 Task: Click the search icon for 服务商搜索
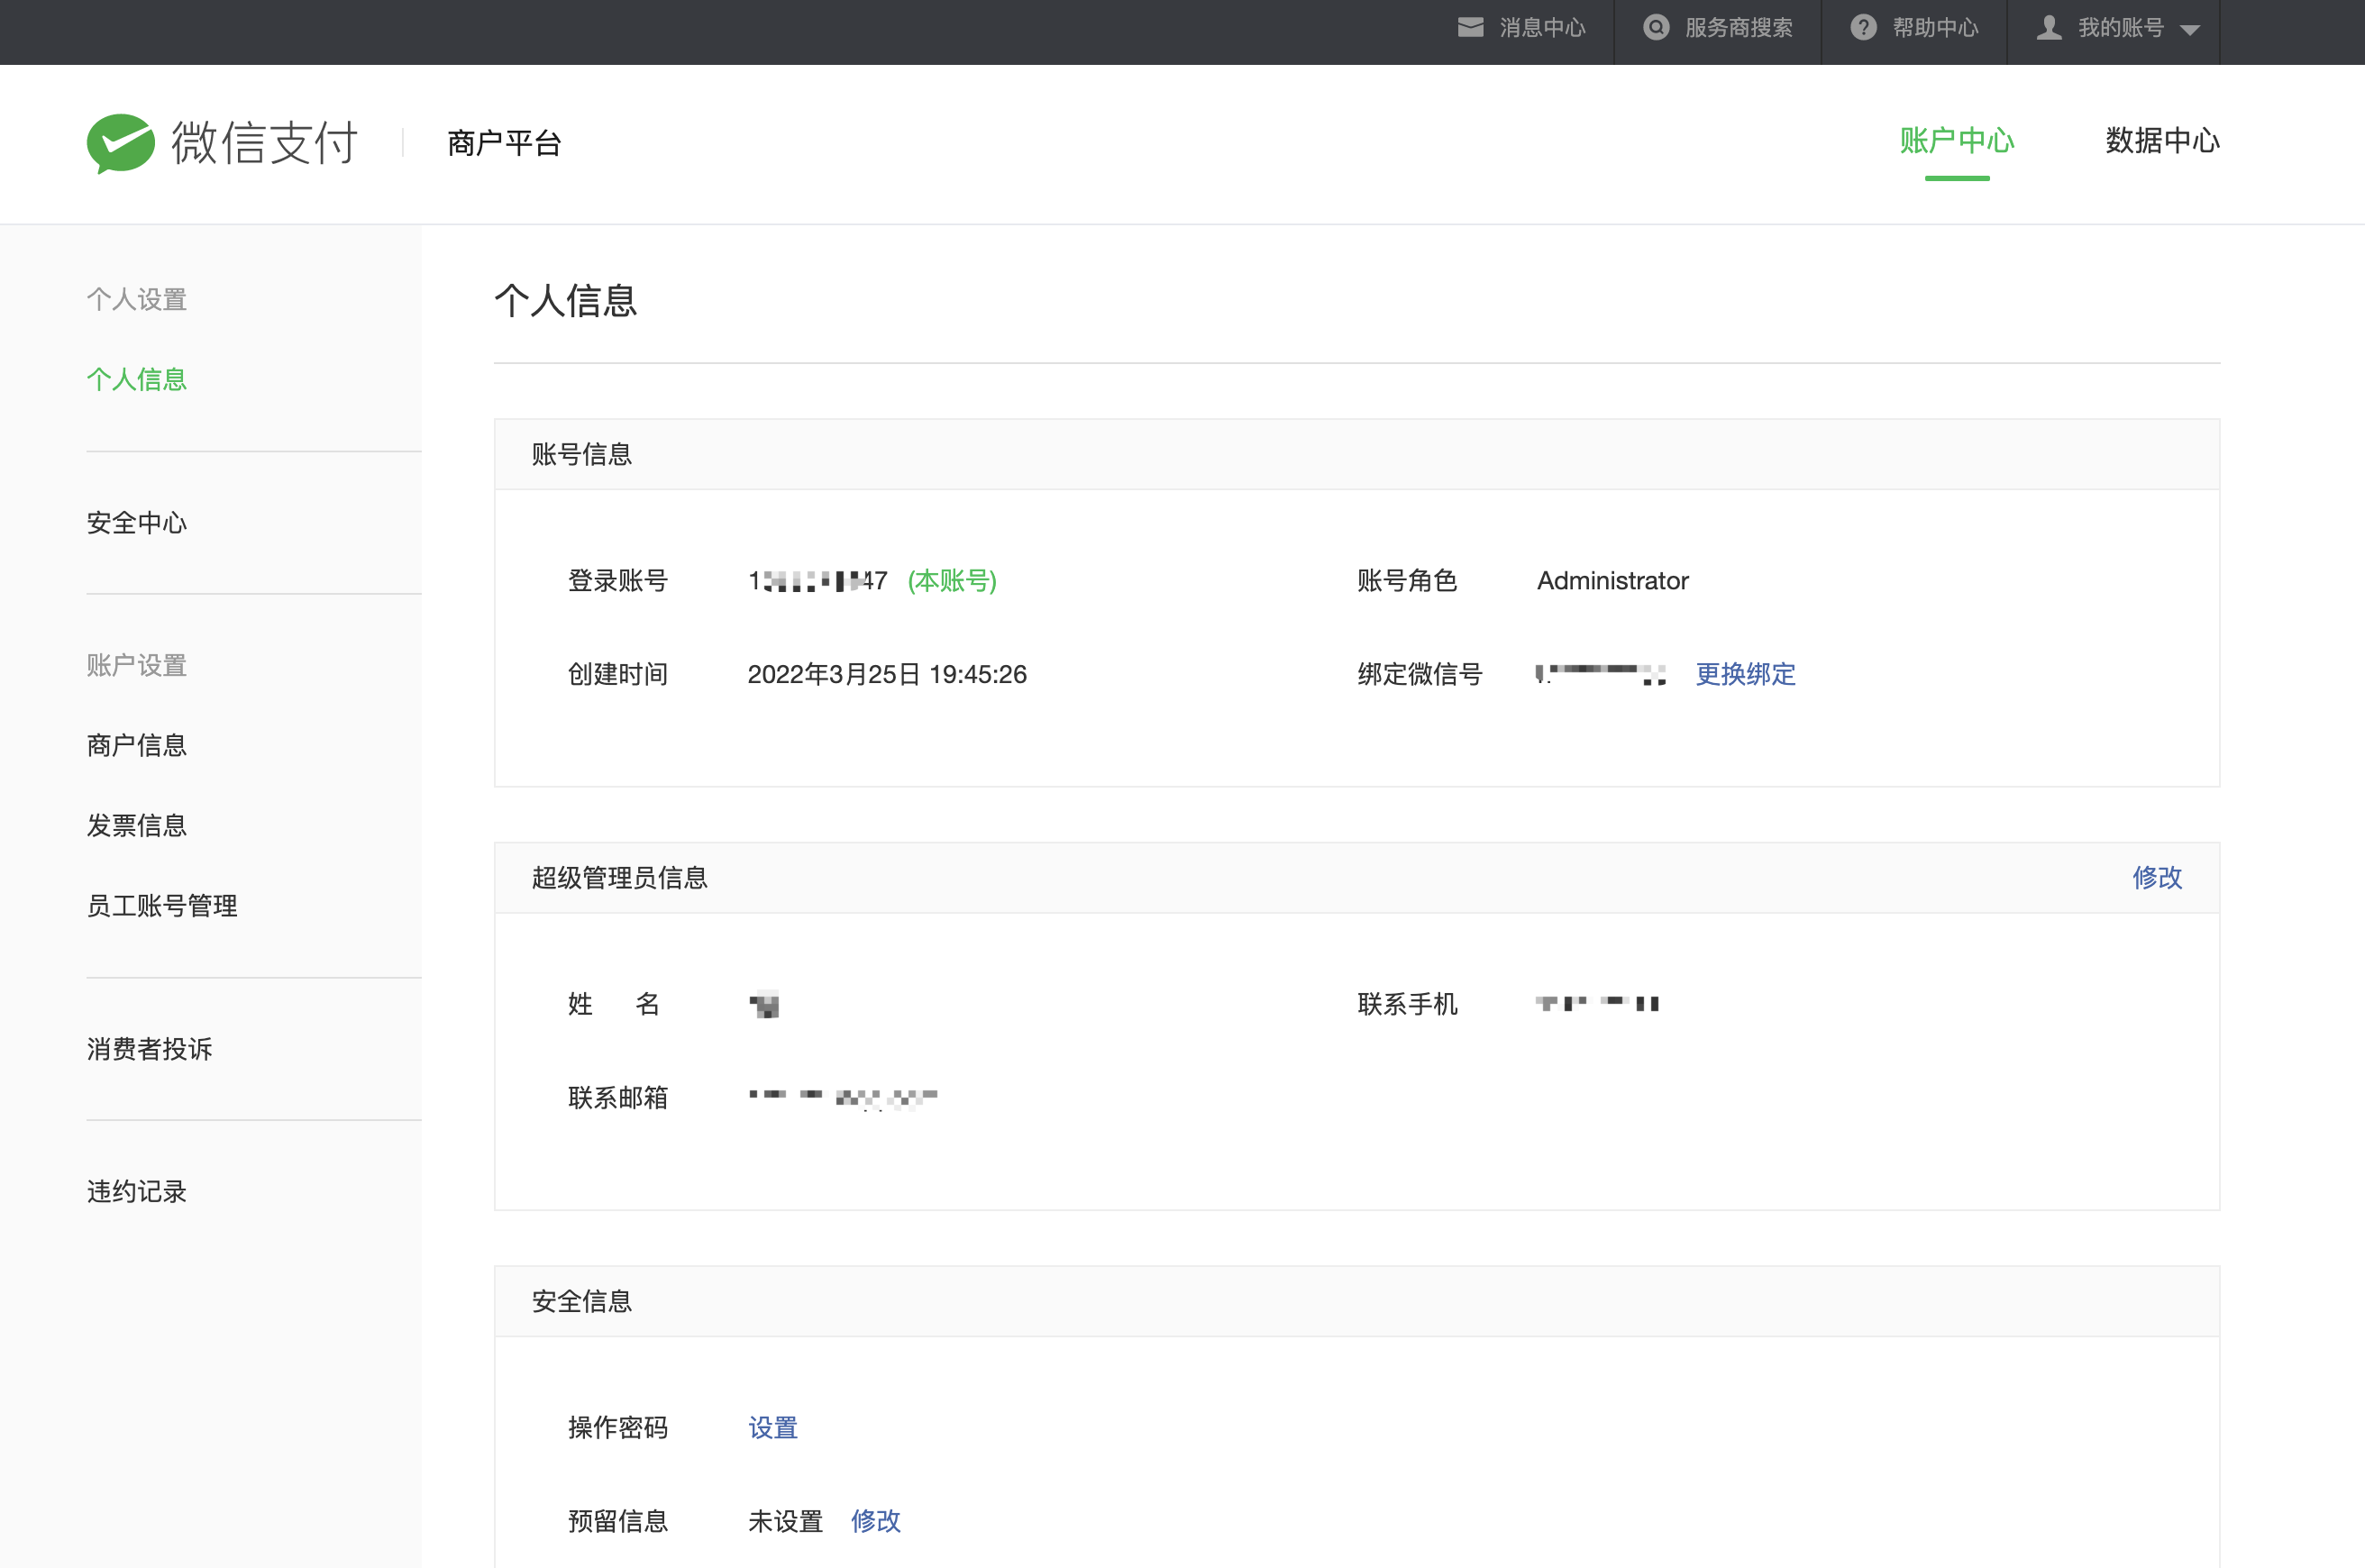coord(1656,28)
